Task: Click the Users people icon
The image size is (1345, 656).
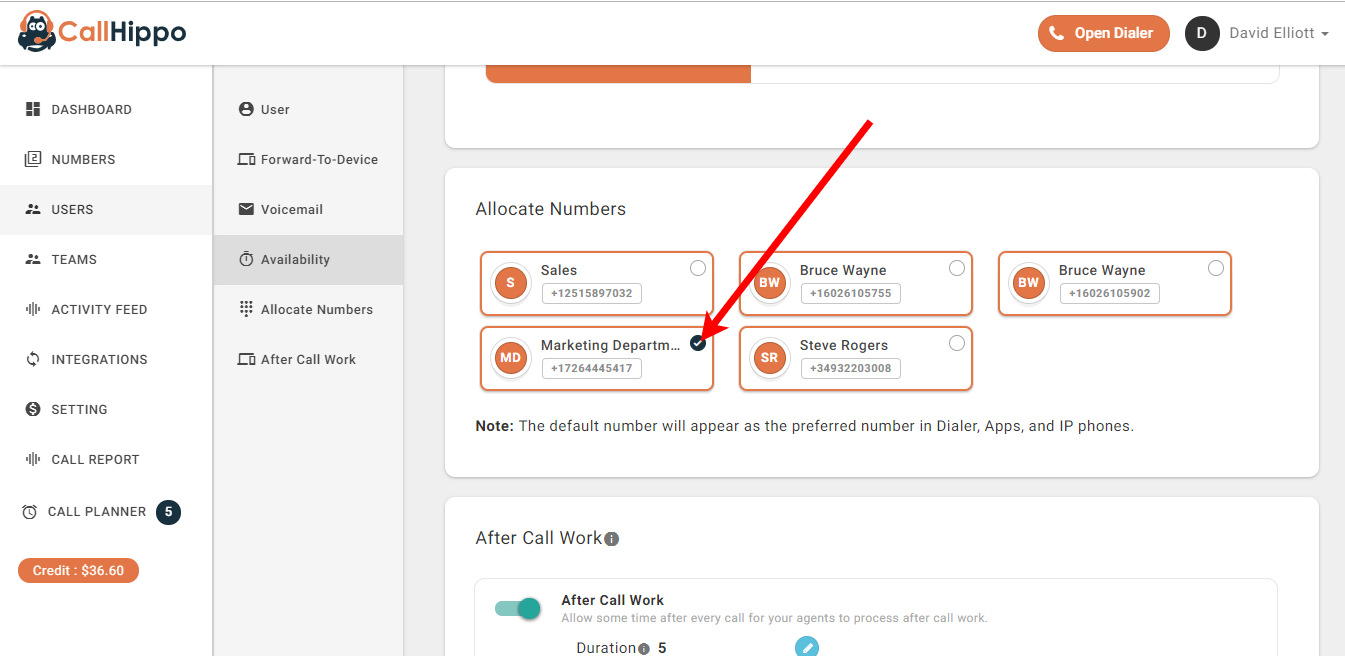Action: point(33,209)
